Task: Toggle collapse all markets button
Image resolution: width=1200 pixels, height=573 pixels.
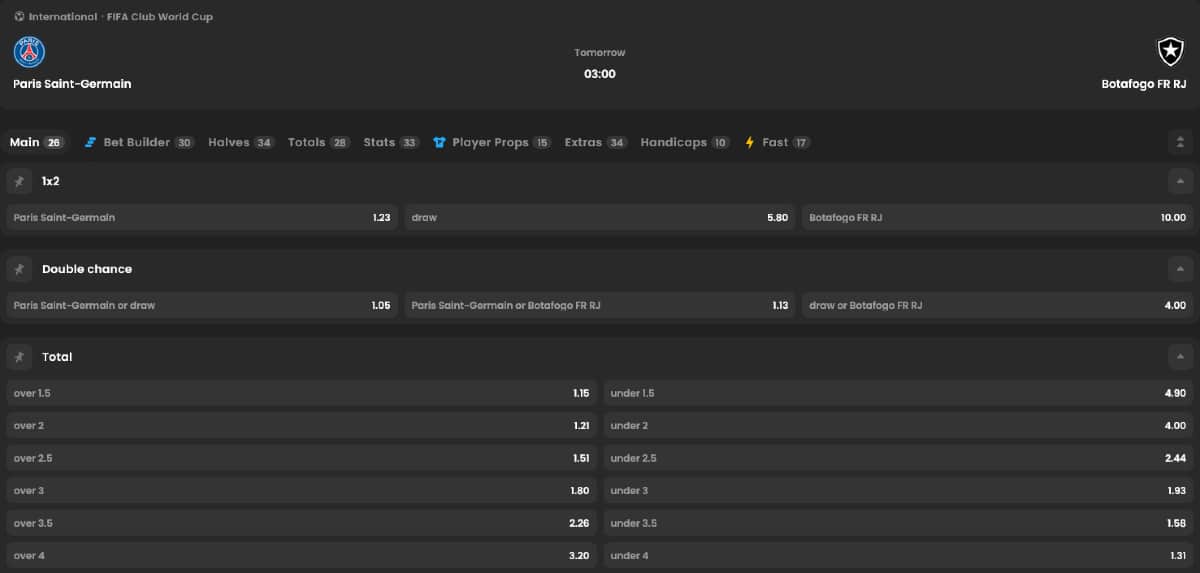Action: point(1180,142)
